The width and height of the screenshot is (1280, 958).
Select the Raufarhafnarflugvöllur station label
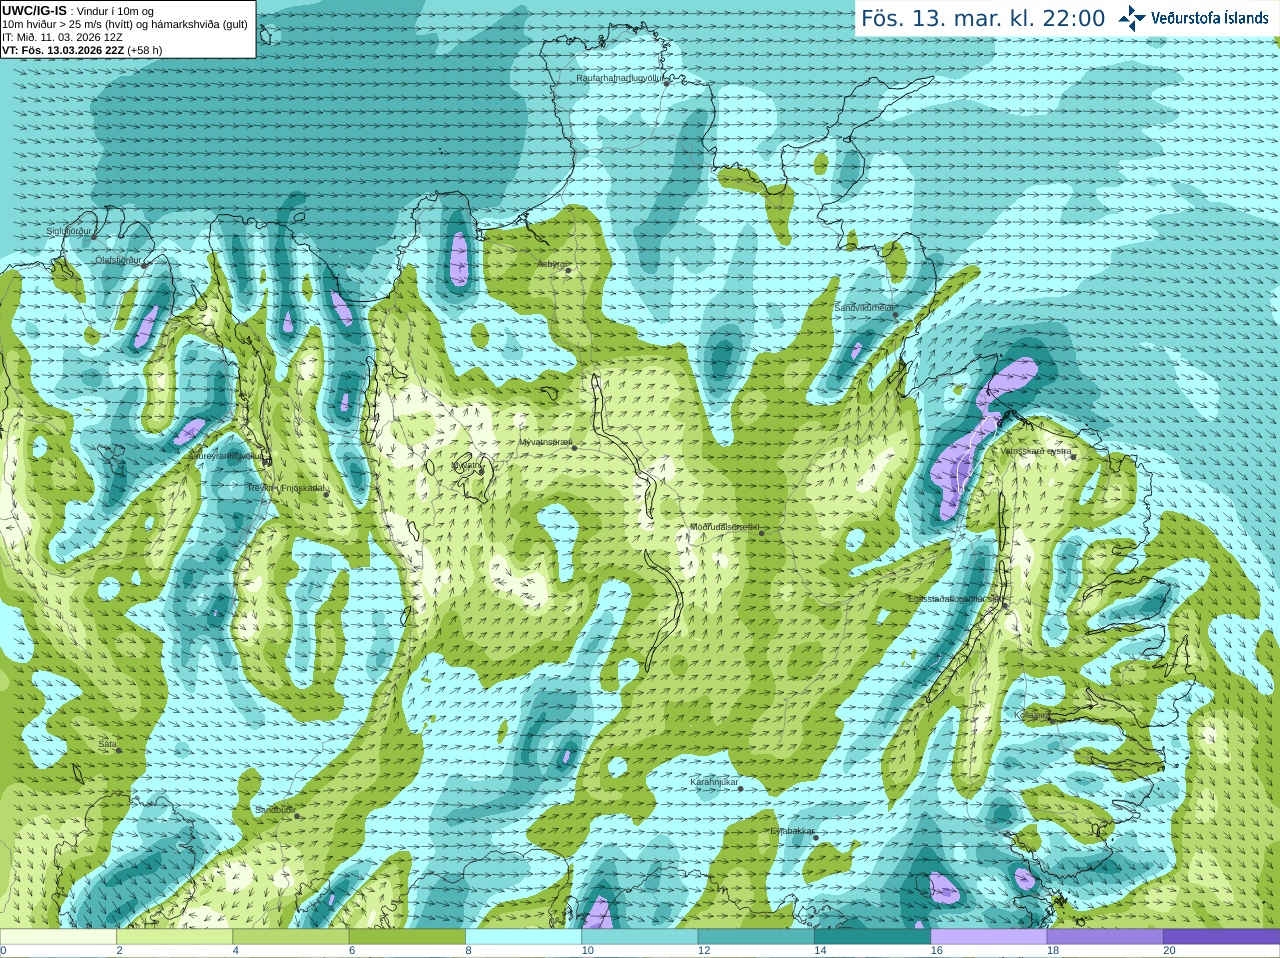[620, 78]
